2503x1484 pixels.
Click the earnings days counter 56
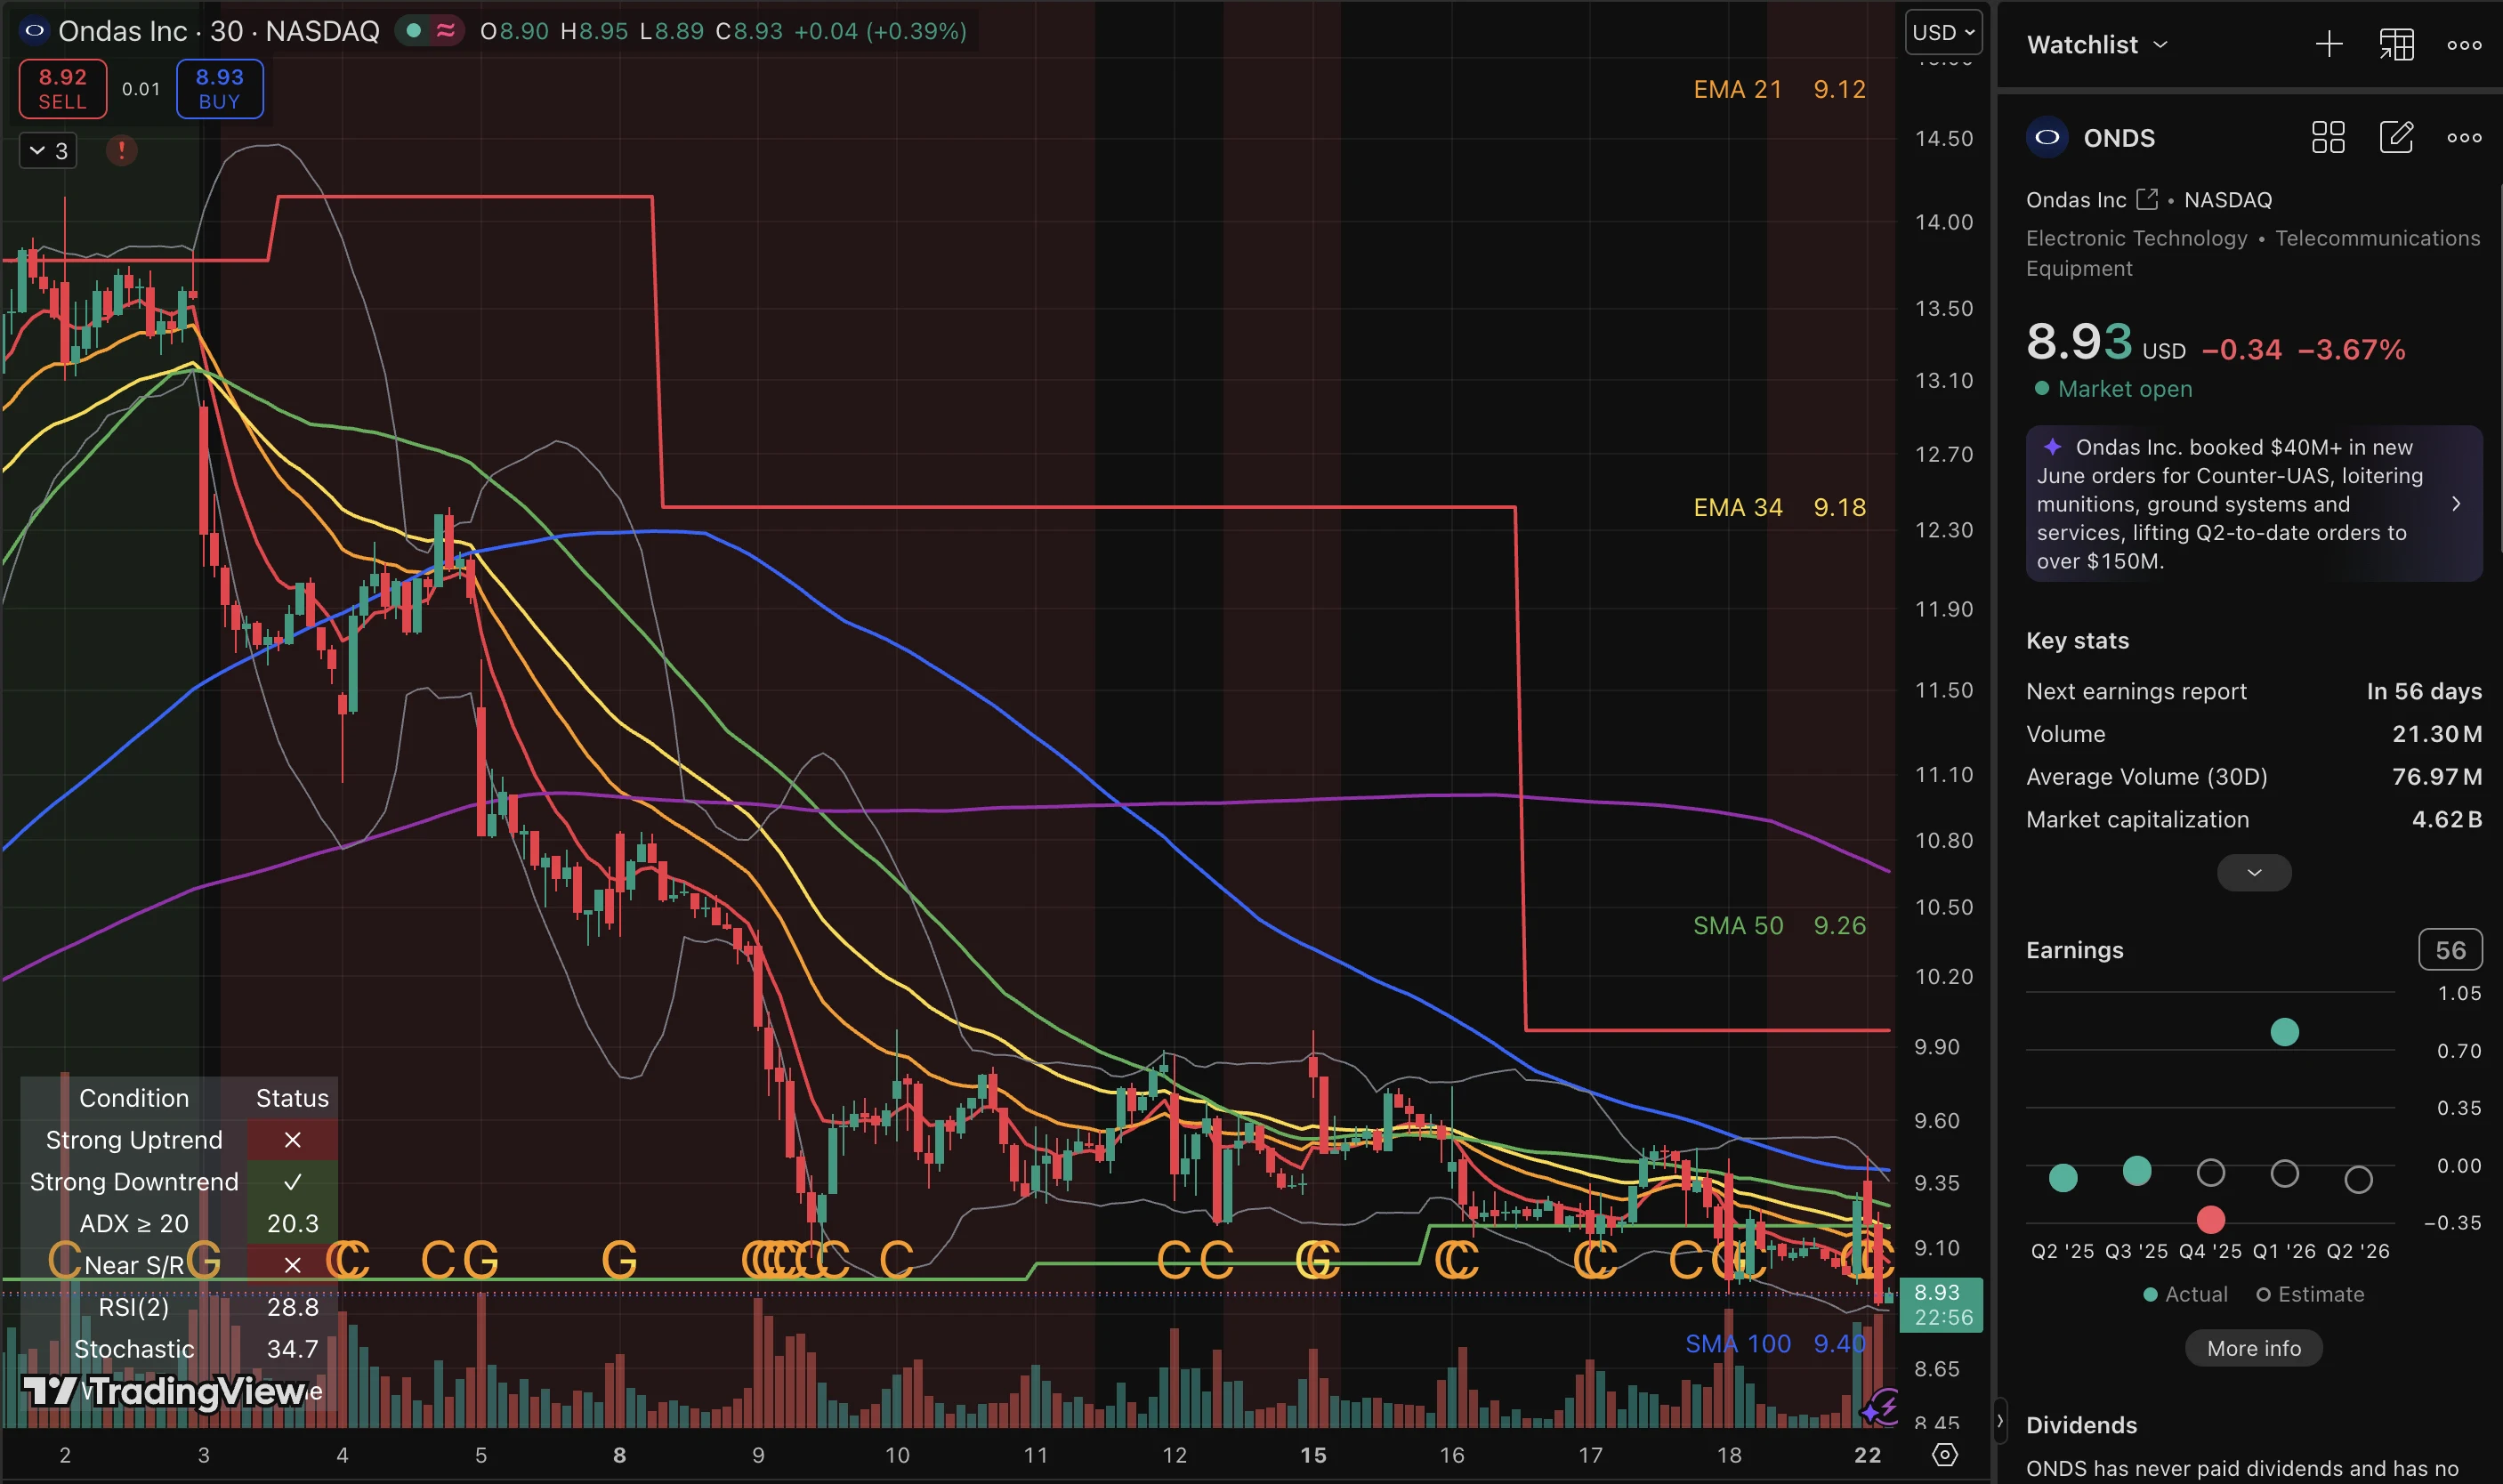pyautogui.click(x=2449, y=950)
